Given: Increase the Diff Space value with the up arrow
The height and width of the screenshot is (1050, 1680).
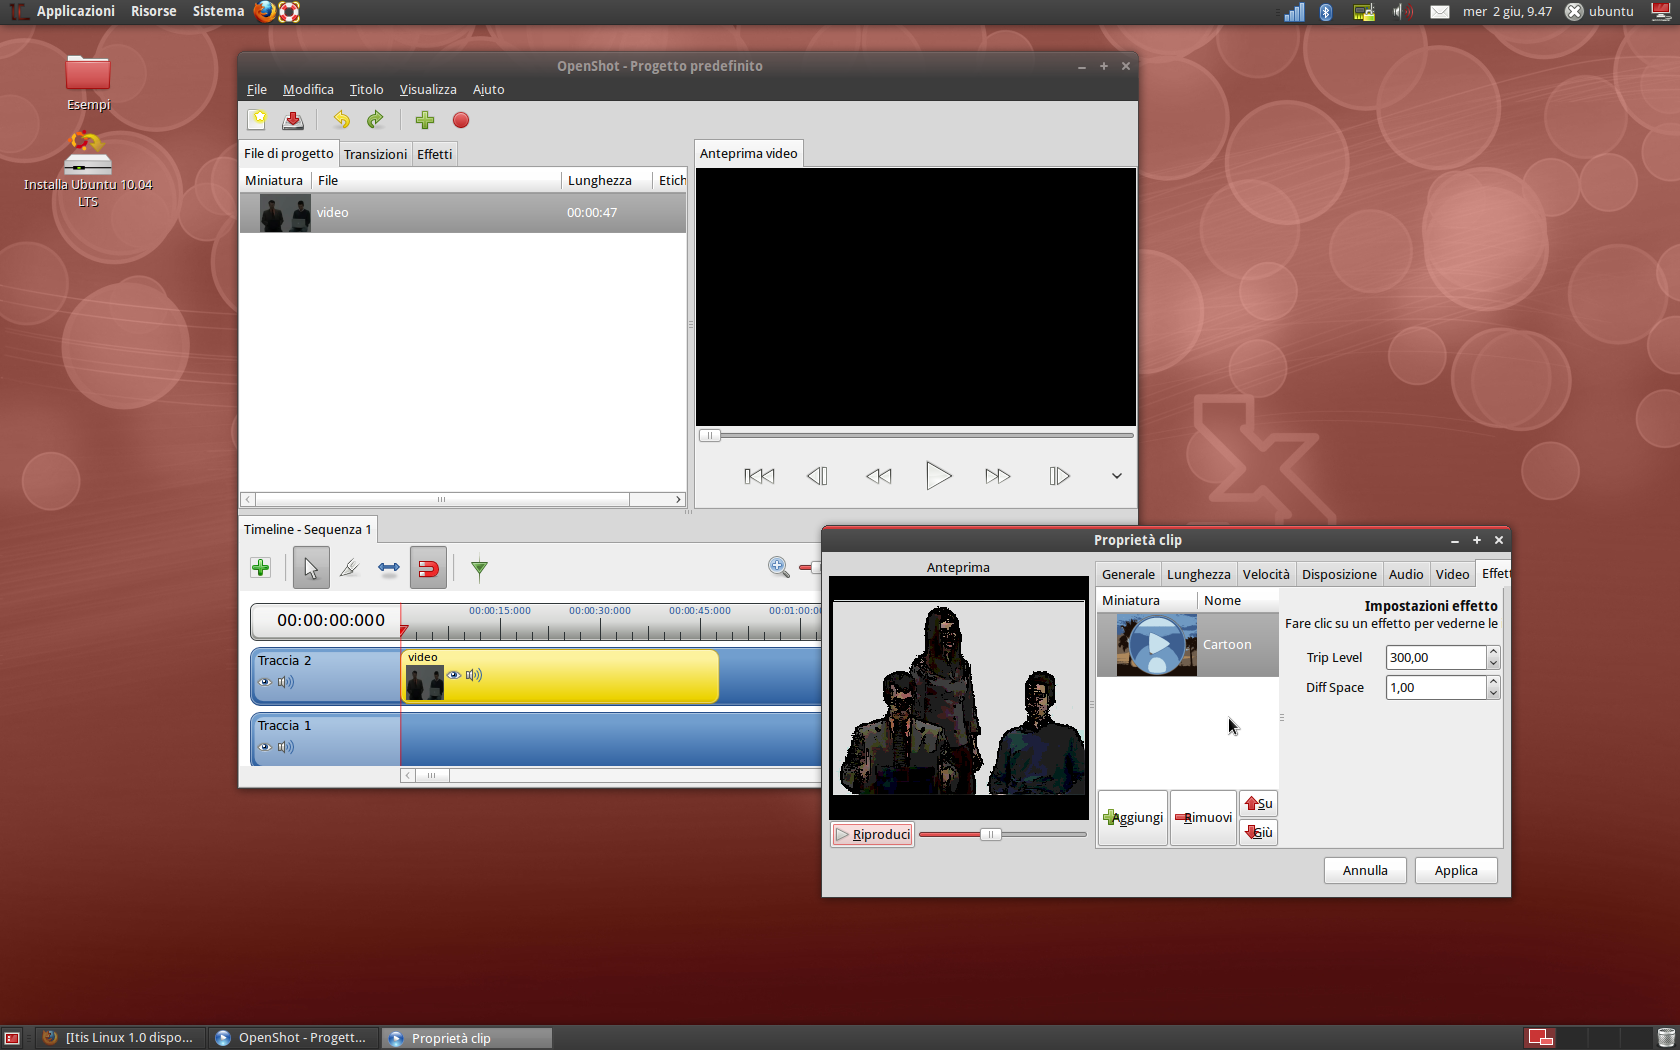Looking at the screenshot, I should (x=1493, y=682).
